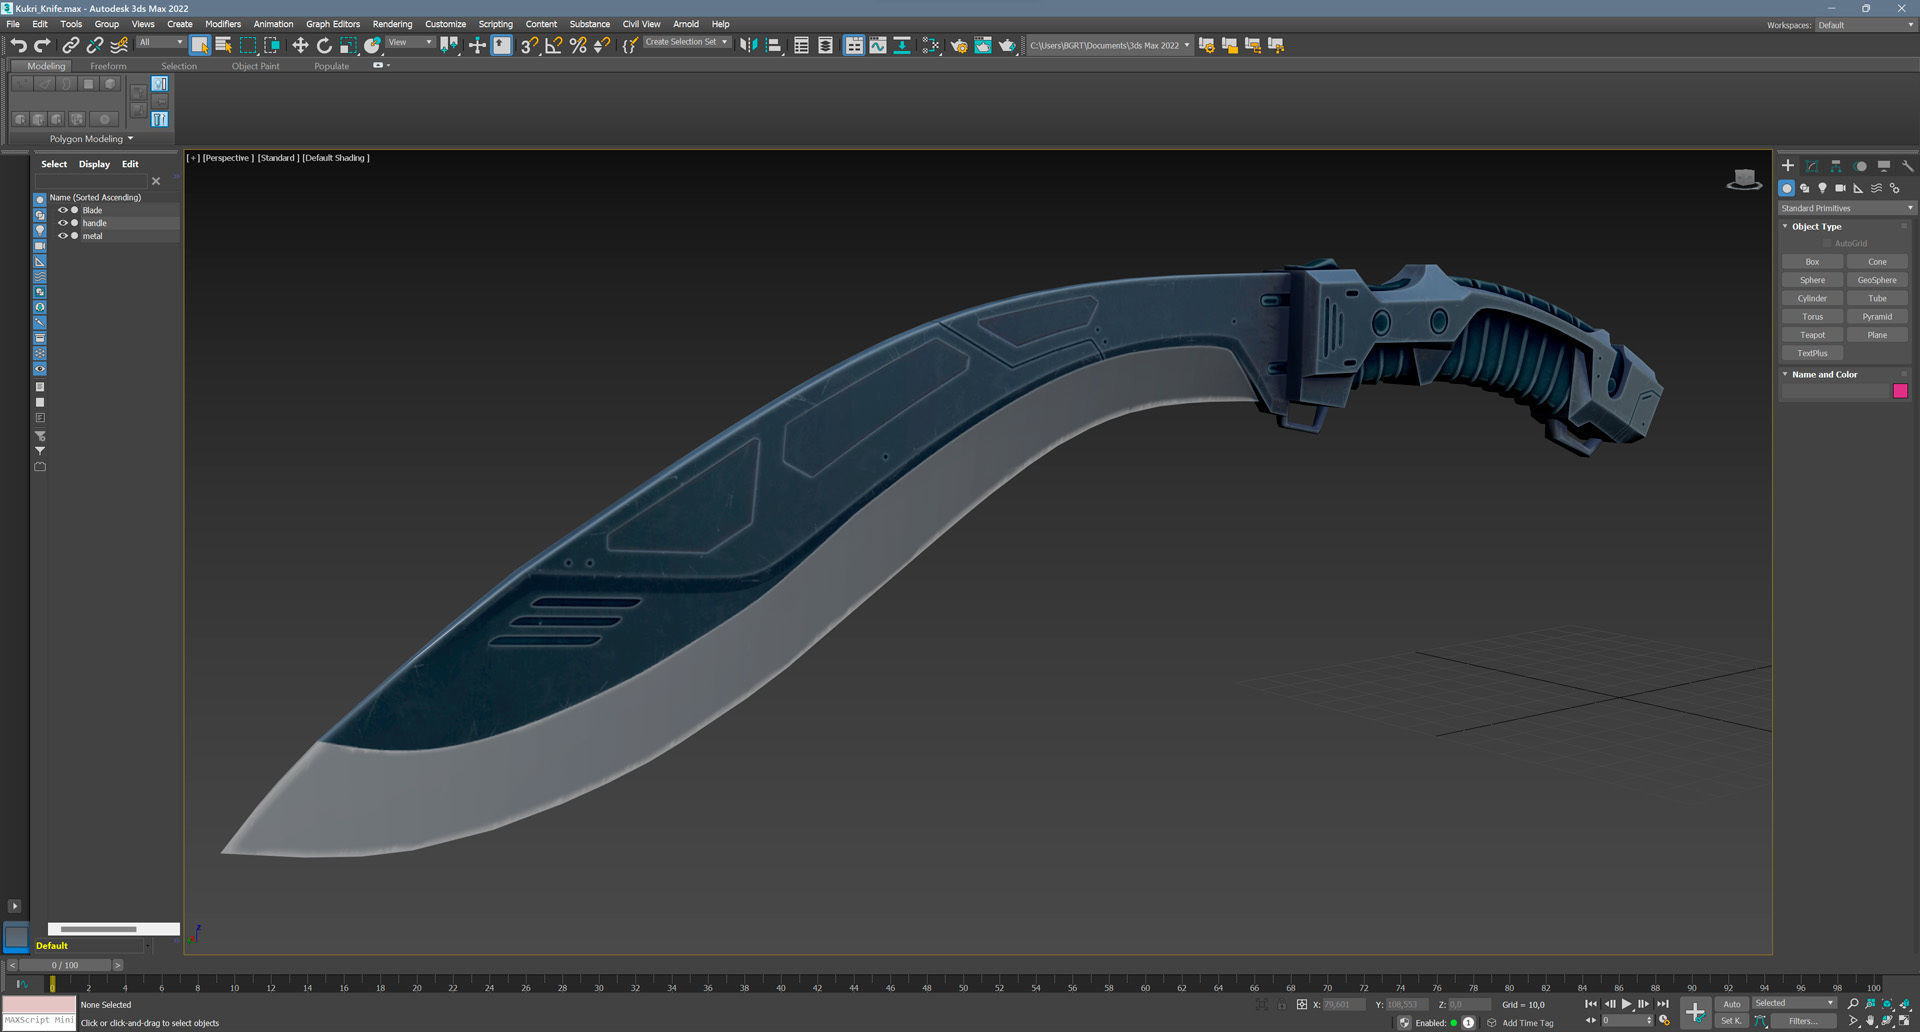This screenshot has height=1032, width=1920.
Task: Open the project path dropdown
Action: (x=1110, y=45)
